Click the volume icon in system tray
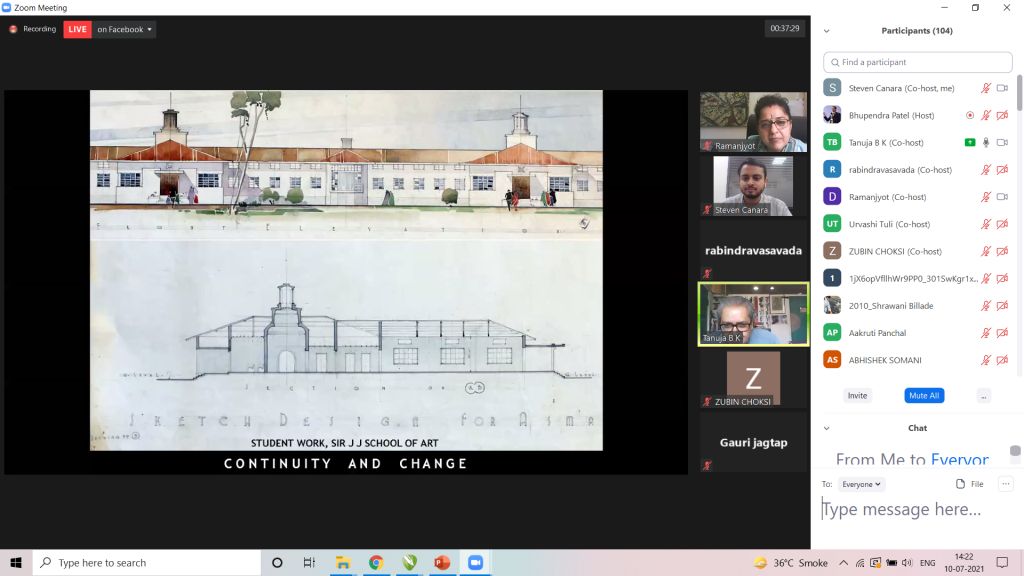Viewport: 1024px width, 576px height. point(907,563)
